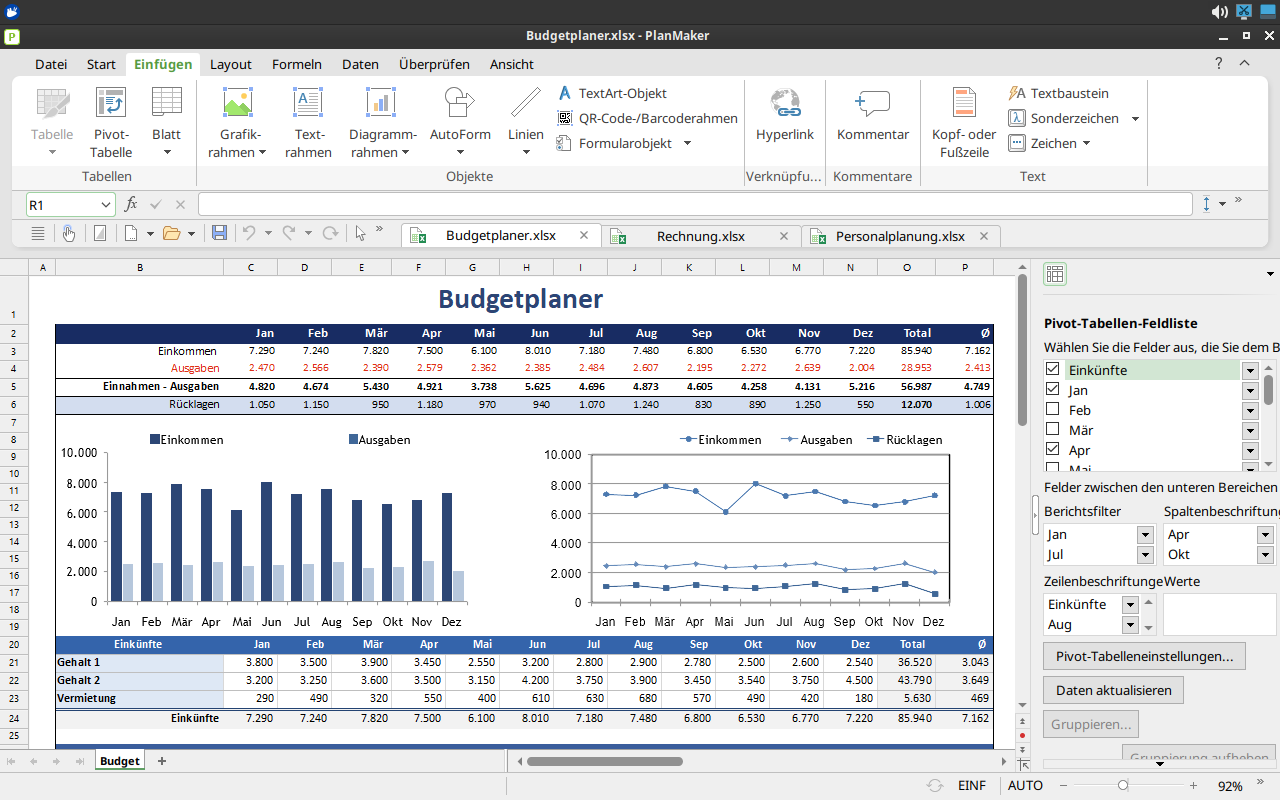Open Pivot-Tabelleneinstellungen... button

click(1144, 657)
